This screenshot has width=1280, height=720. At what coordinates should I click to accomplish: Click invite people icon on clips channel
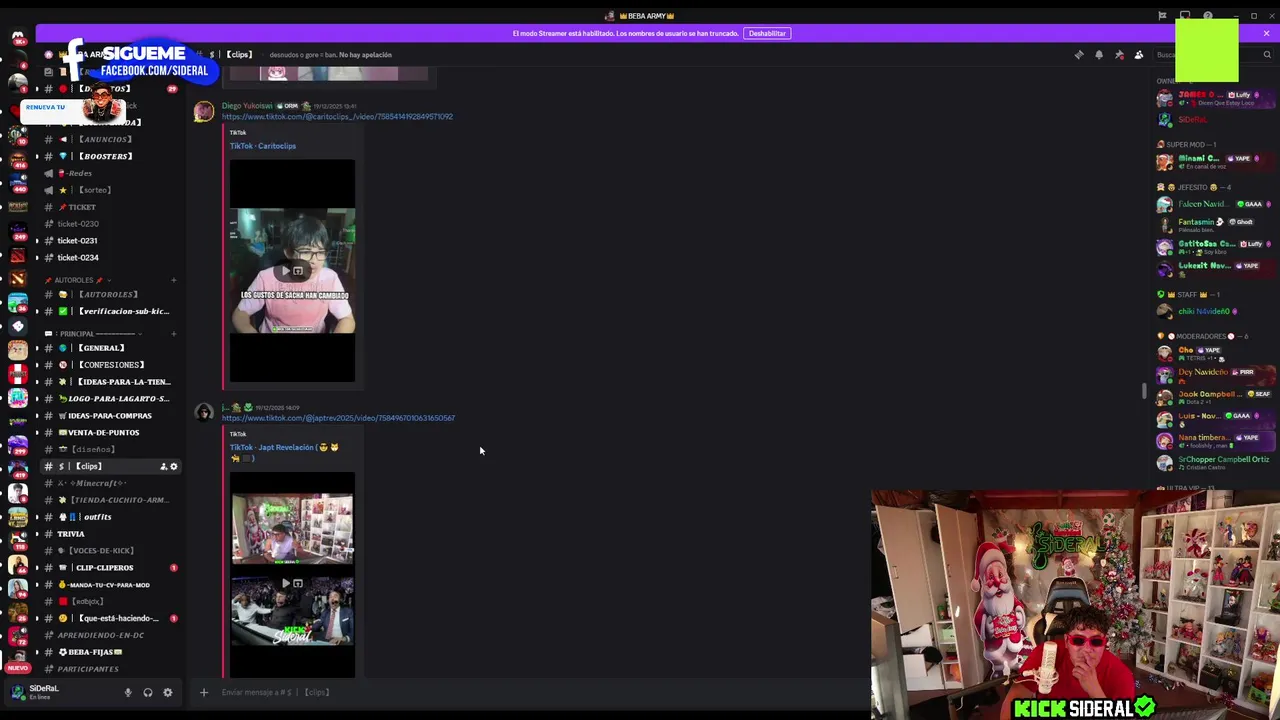pos(163,467)
